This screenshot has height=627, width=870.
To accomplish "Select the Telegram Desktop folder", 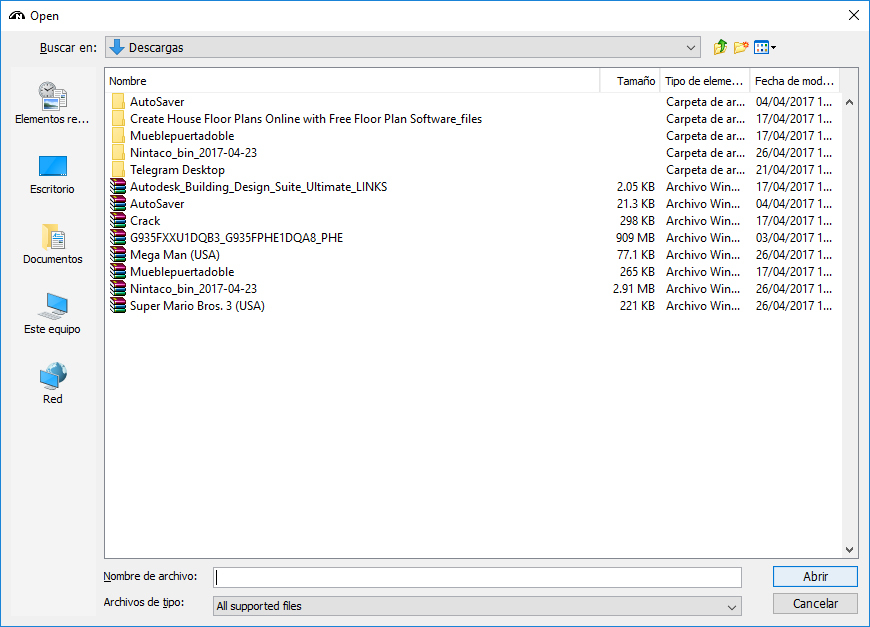I will click(x=177, y=170).
